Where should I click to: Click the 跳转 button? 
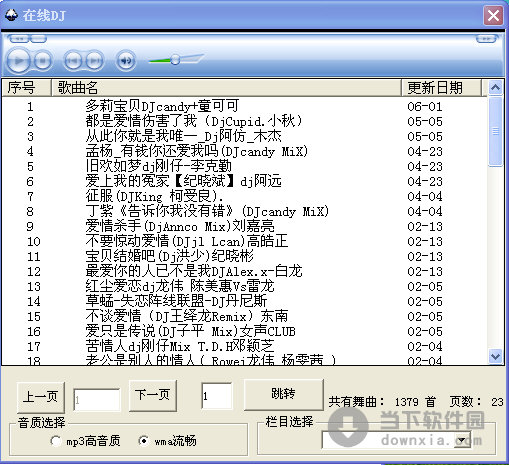click(x=283, y=394)
